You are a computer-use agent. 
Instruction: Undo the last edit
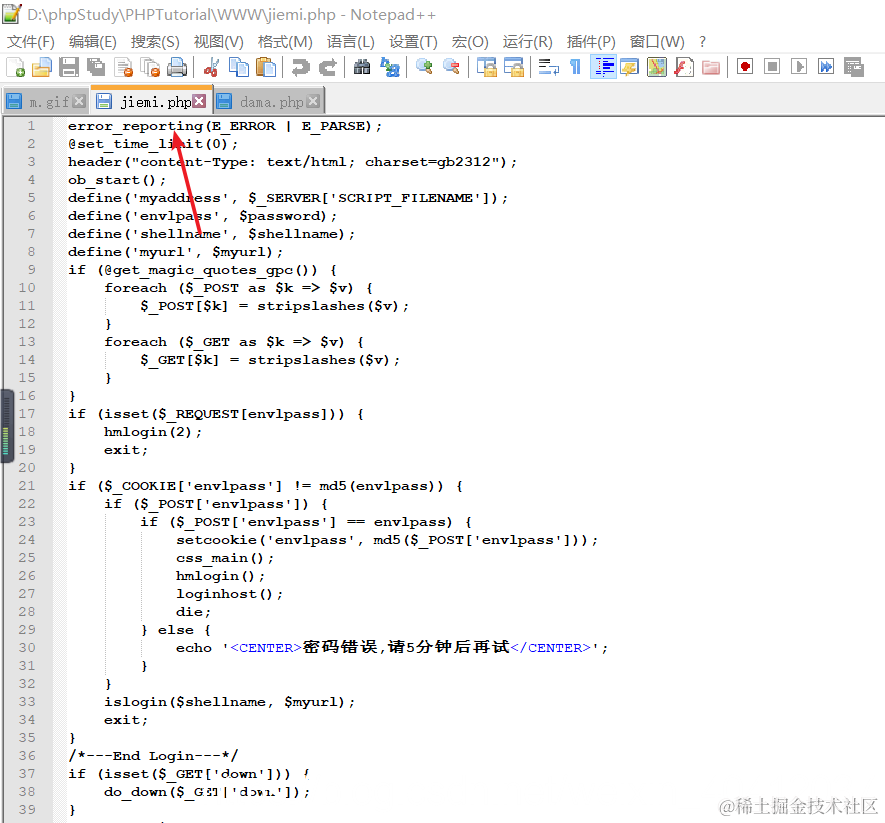pos(300,67)
